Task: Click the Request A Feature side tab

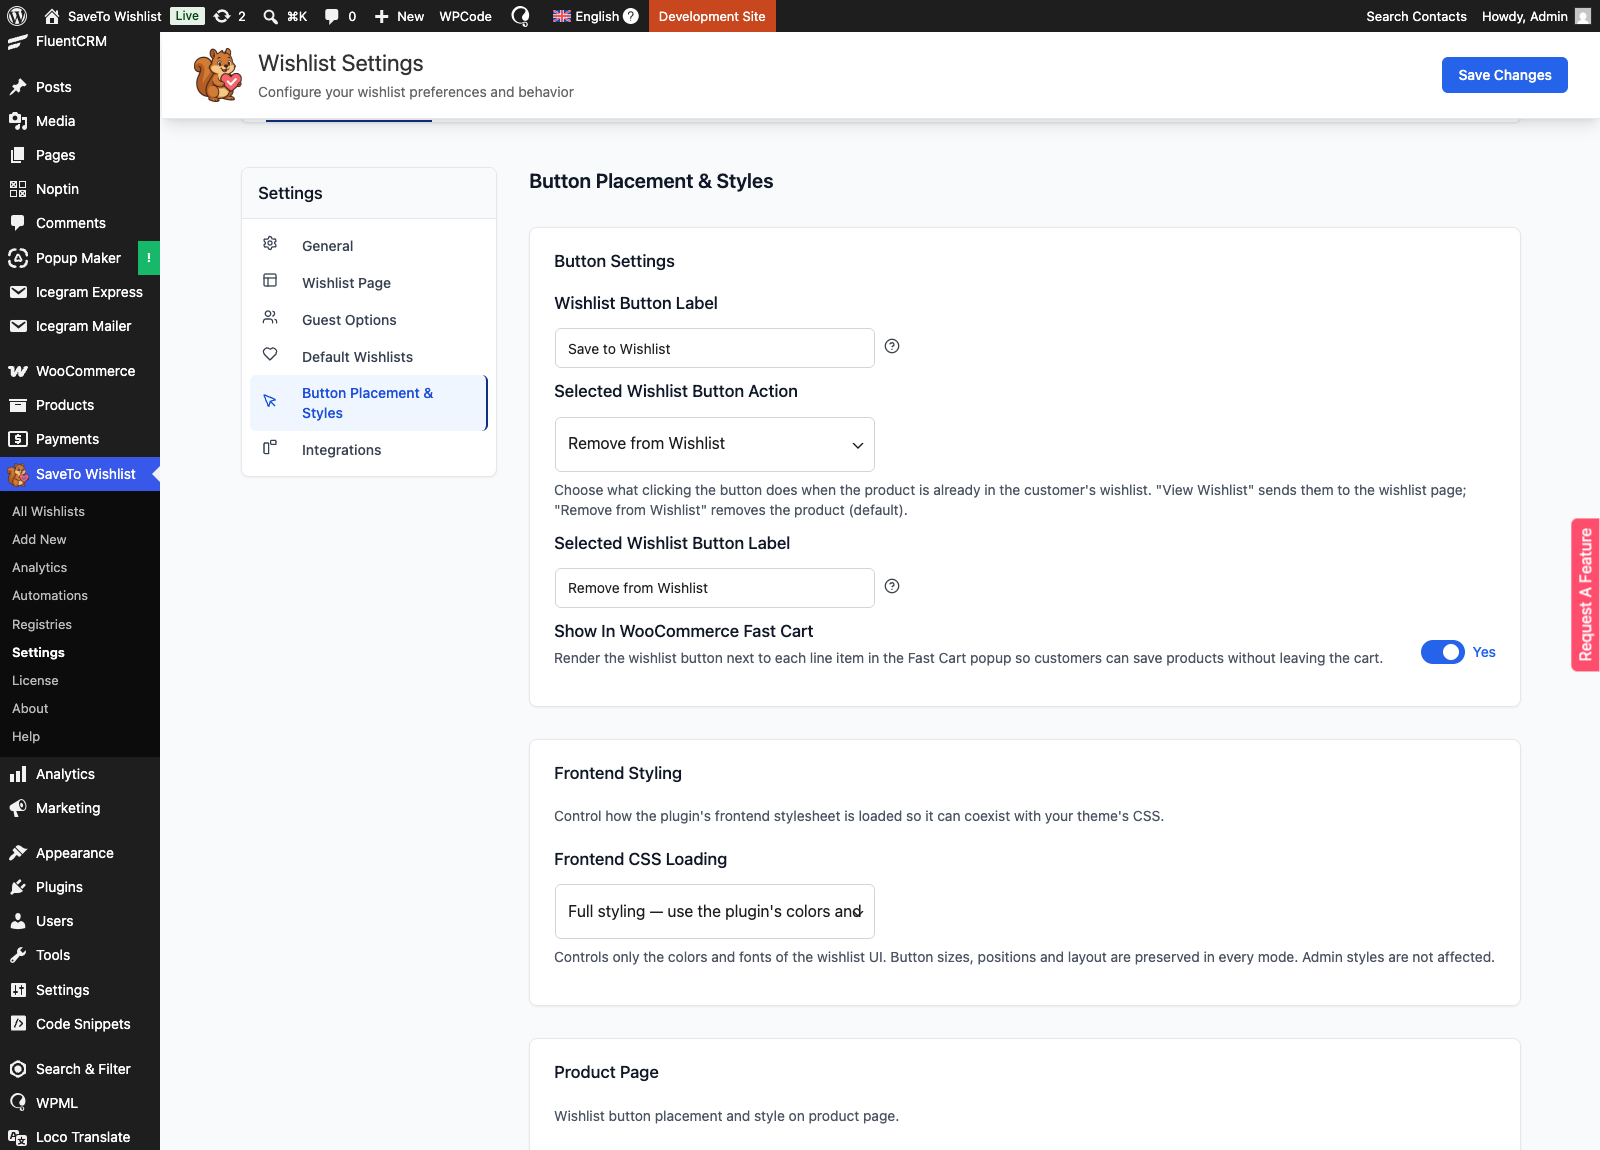Action: pos(1585,595)
